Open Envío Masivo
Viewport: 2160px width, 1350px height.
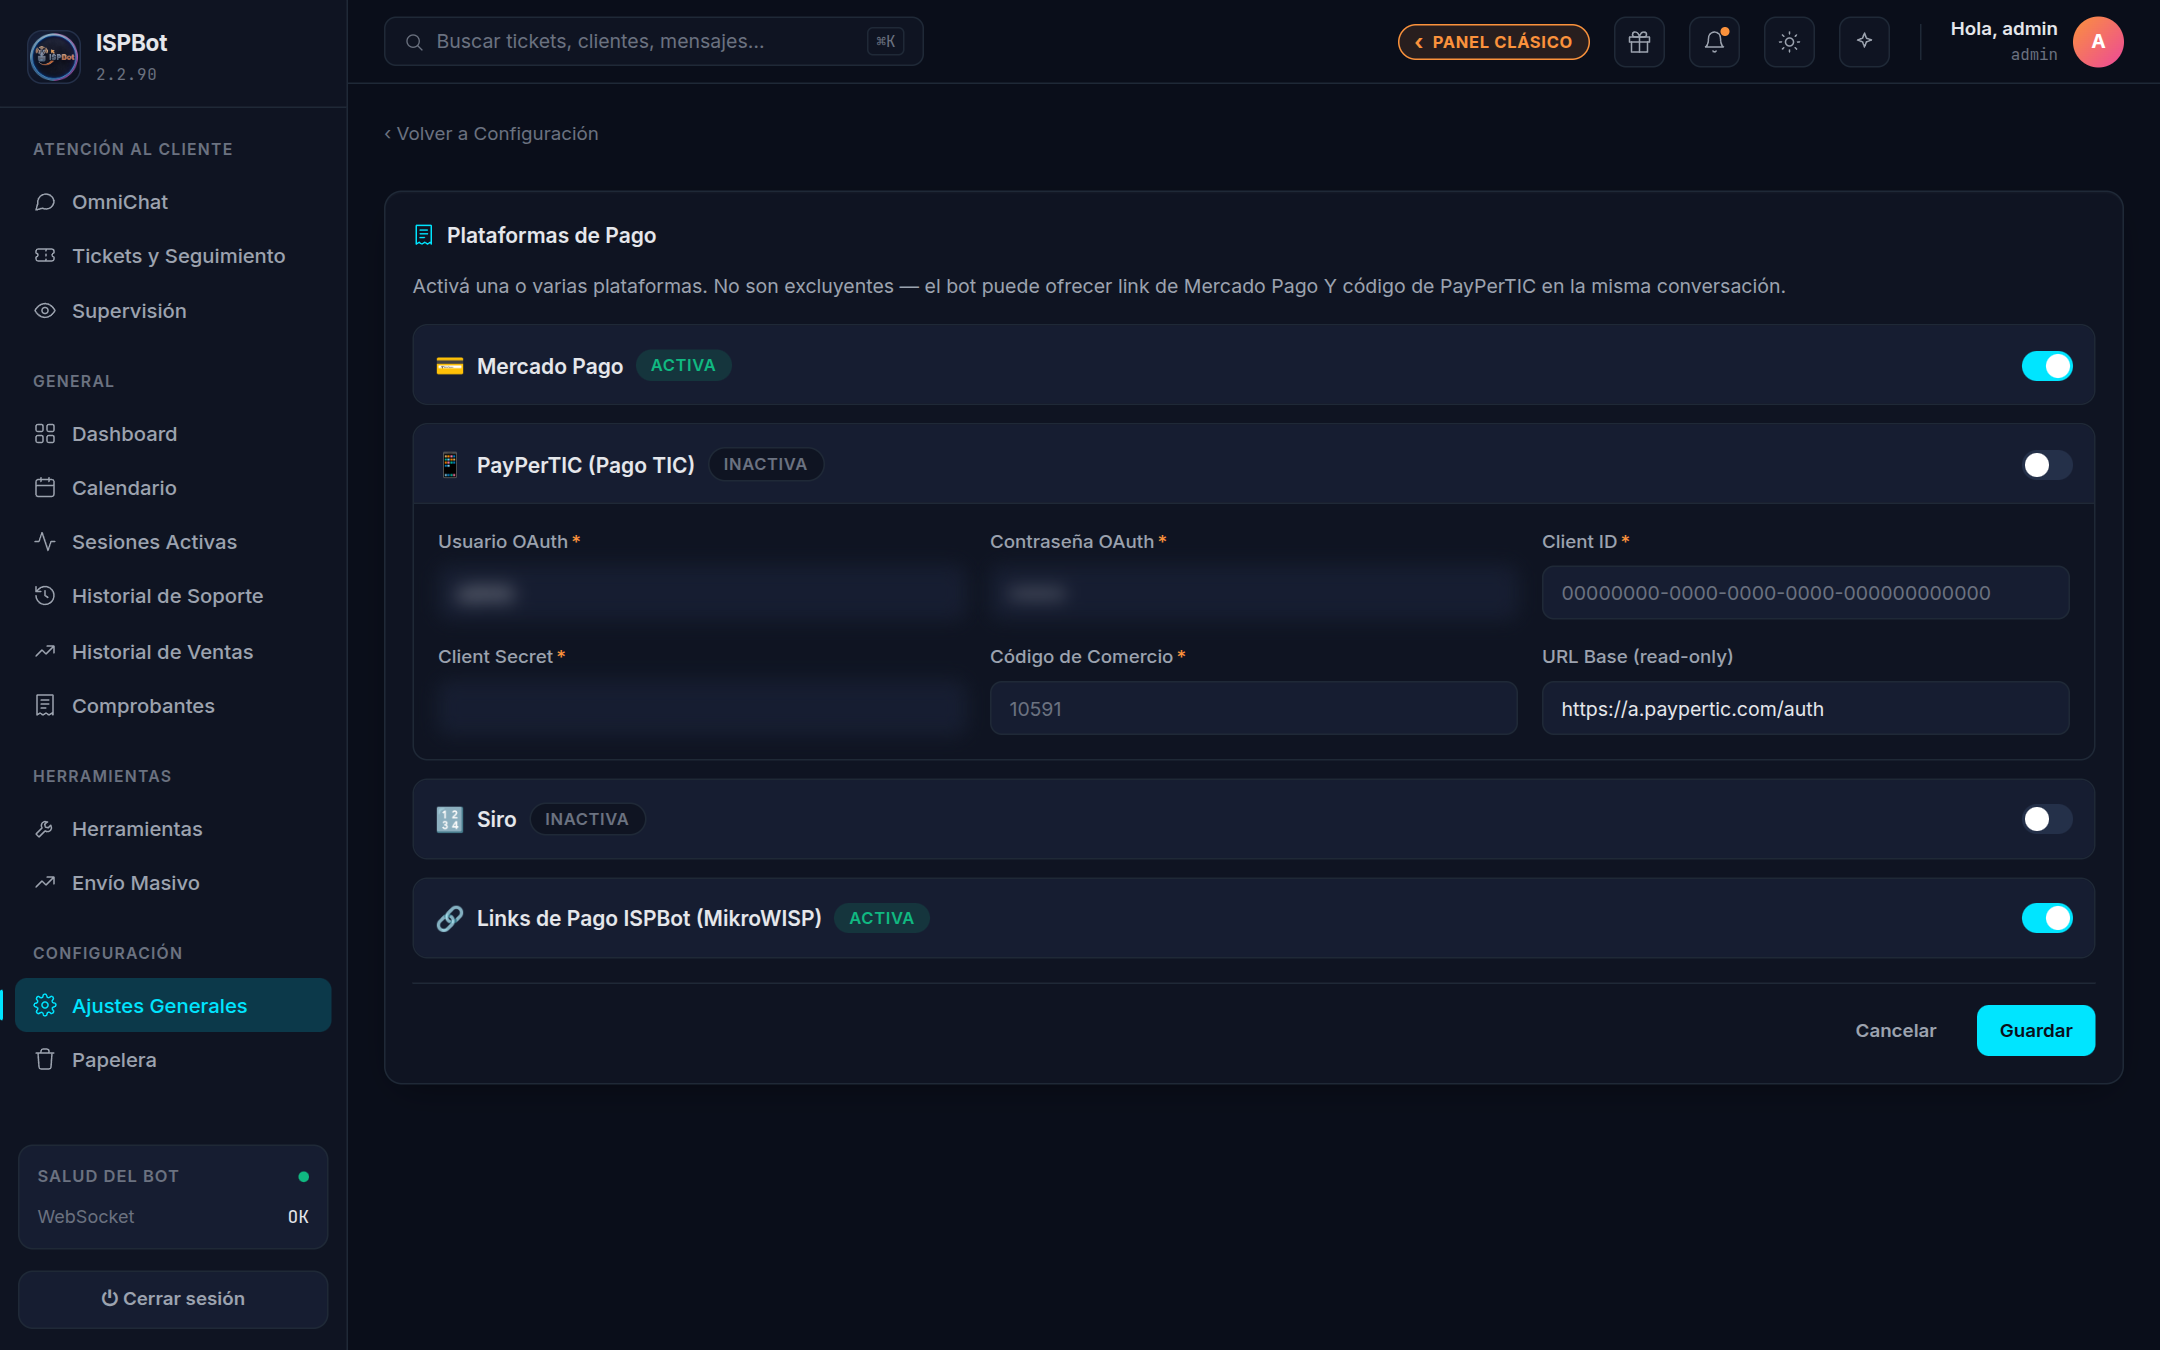pyautogui.click(x=173, y=883)
